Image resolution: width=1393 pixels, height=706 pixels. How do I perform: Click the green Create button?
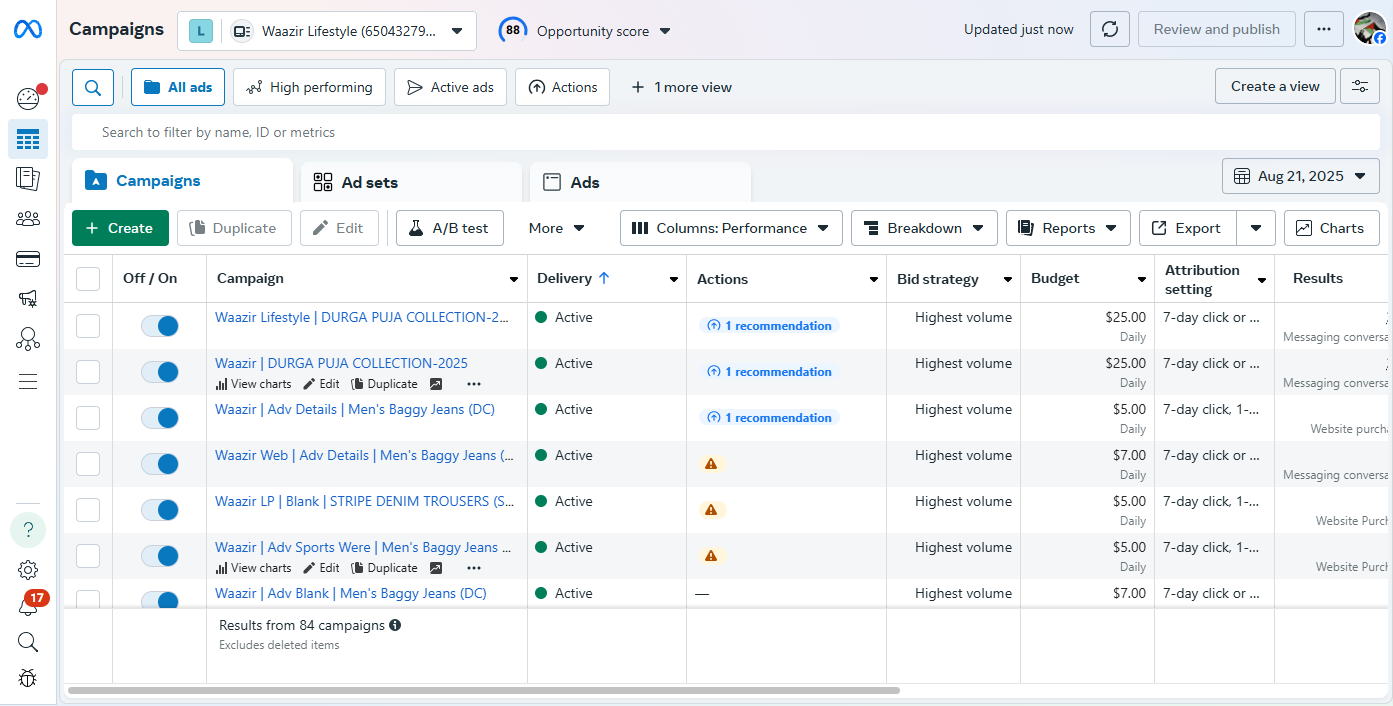(120, 228)
